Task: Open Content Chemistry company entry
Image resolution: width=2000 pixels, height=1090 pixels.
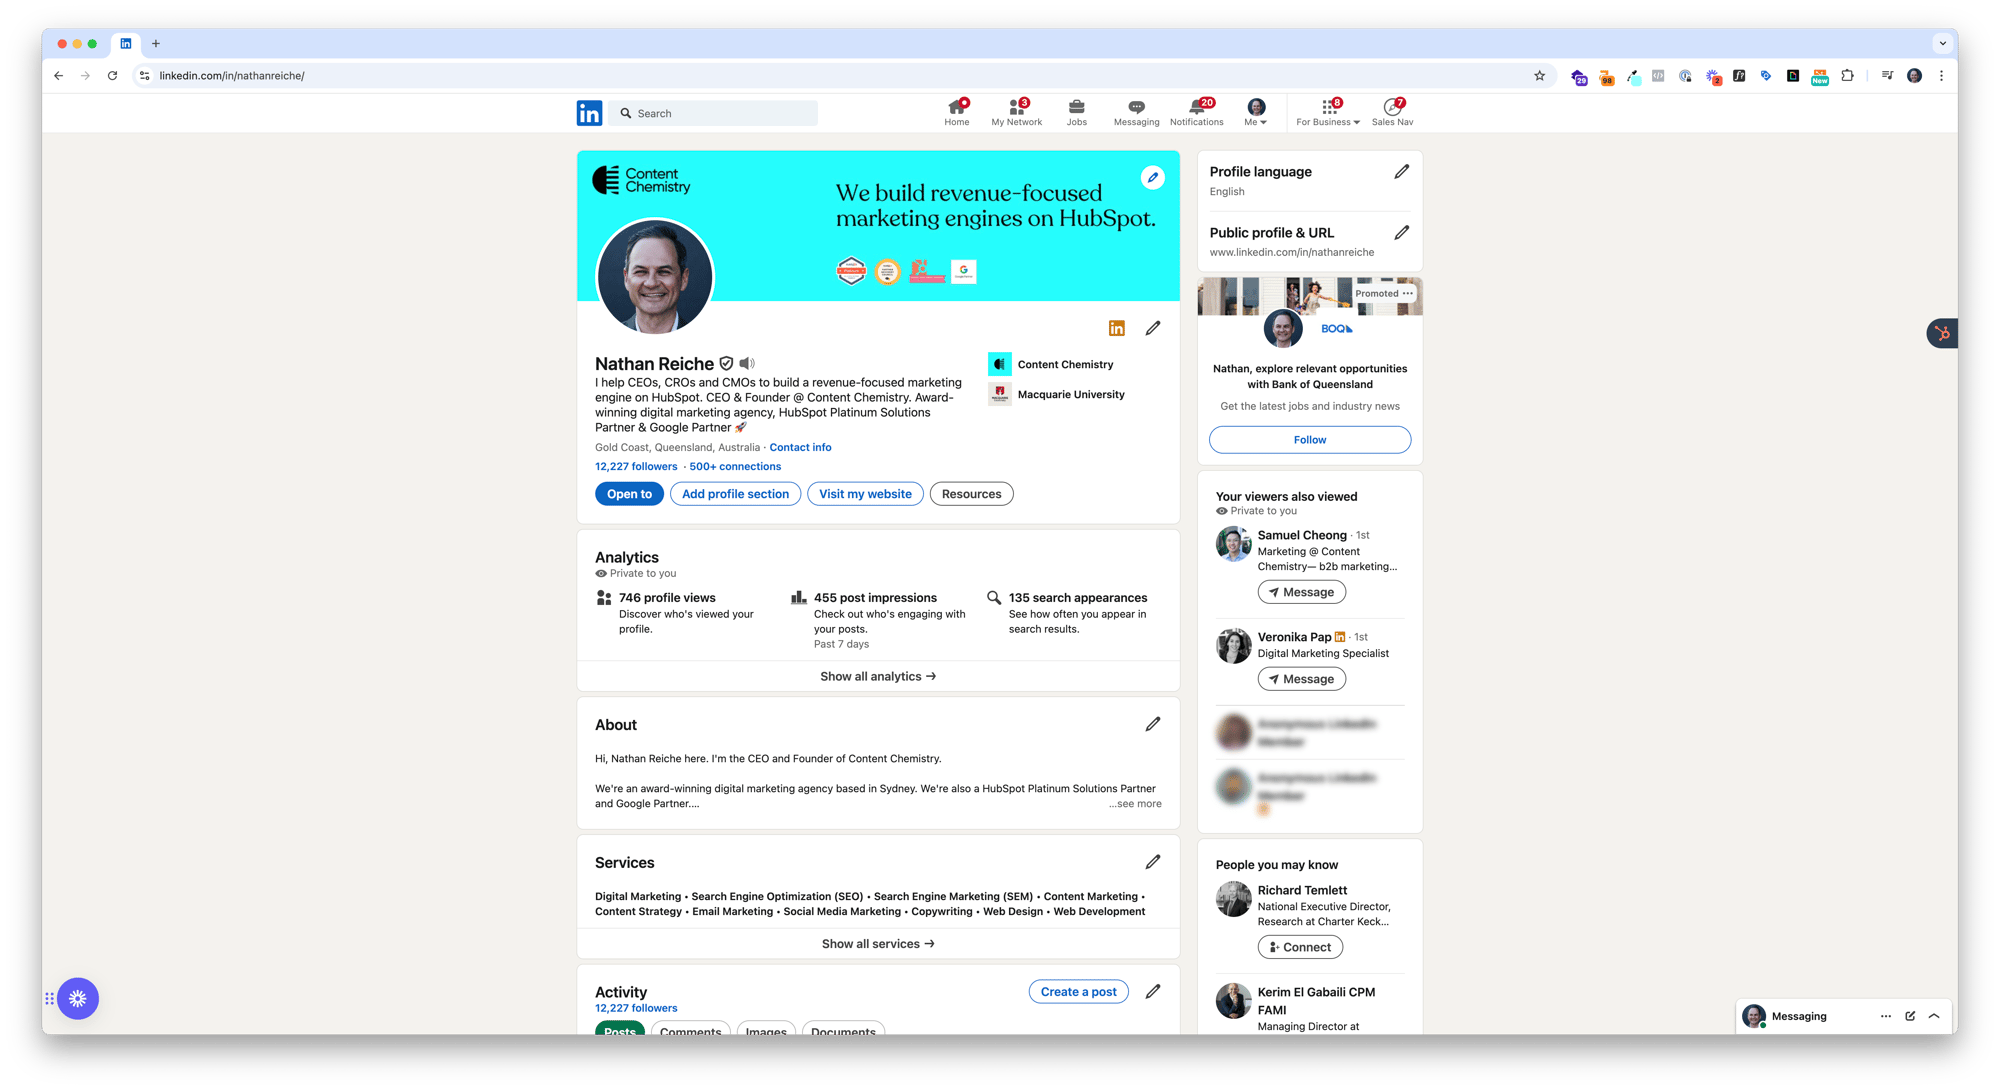Action: 1051,364
